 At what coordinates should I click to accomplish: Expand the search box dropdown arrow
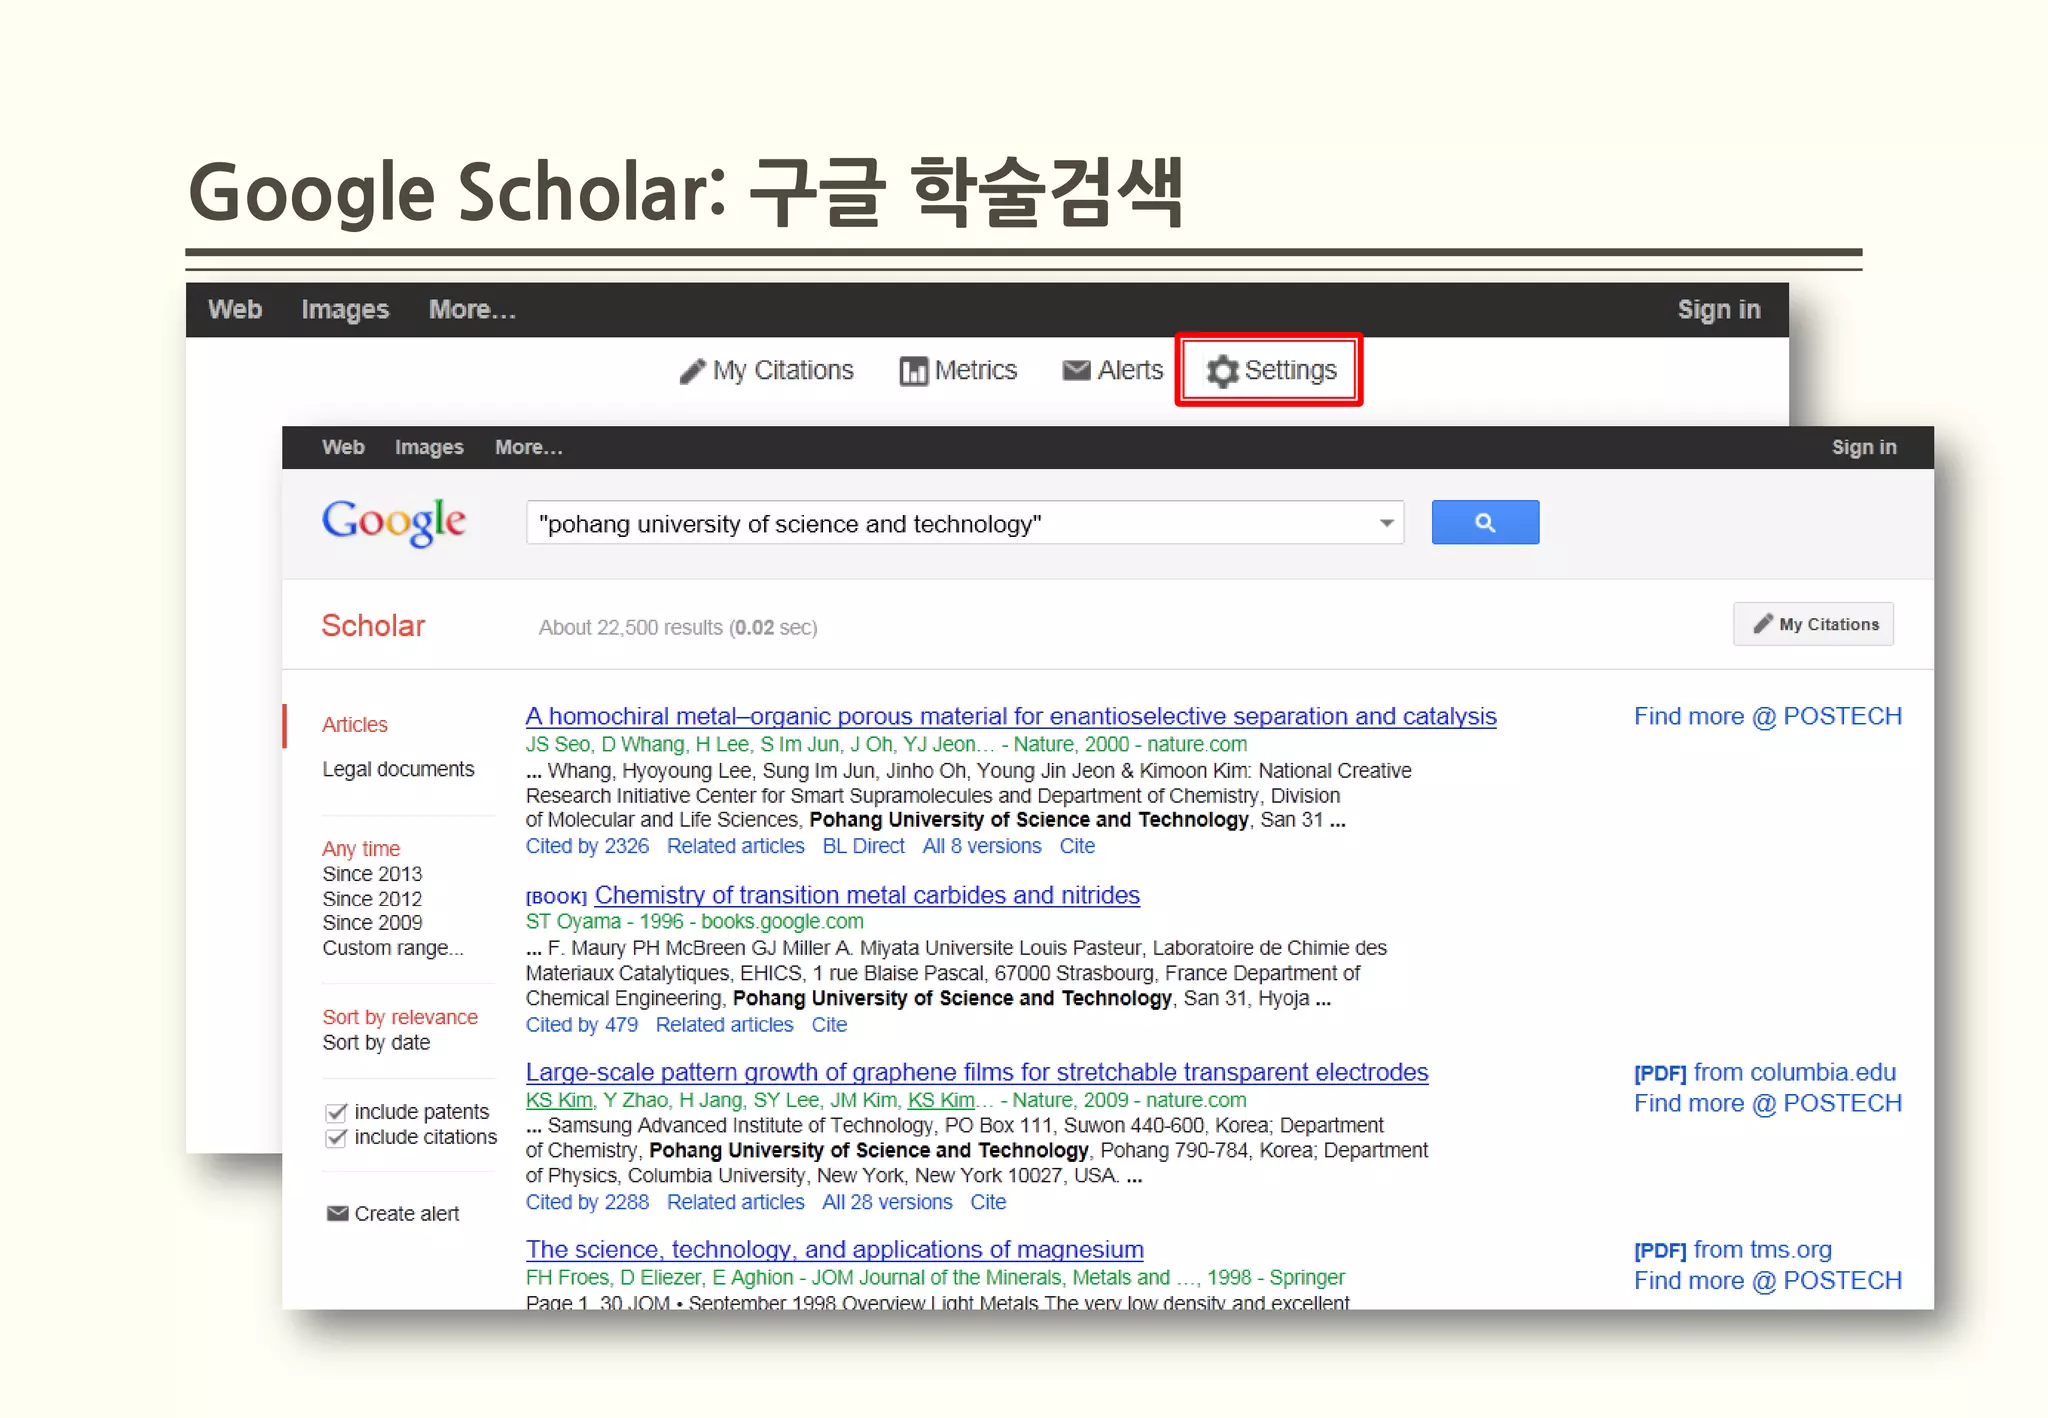coord(1386,523)
